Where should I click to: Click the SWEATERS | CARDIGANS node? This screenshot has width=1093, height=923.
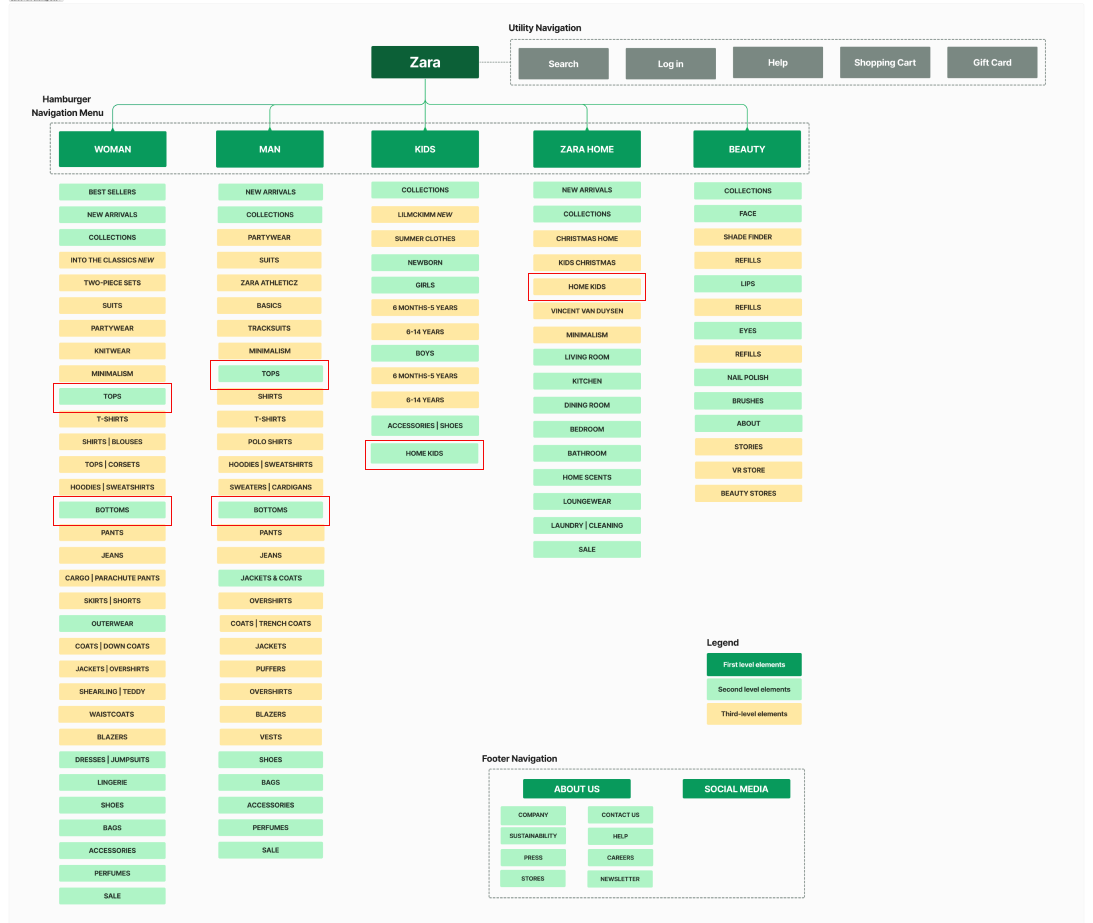click(x=270, y=487)
